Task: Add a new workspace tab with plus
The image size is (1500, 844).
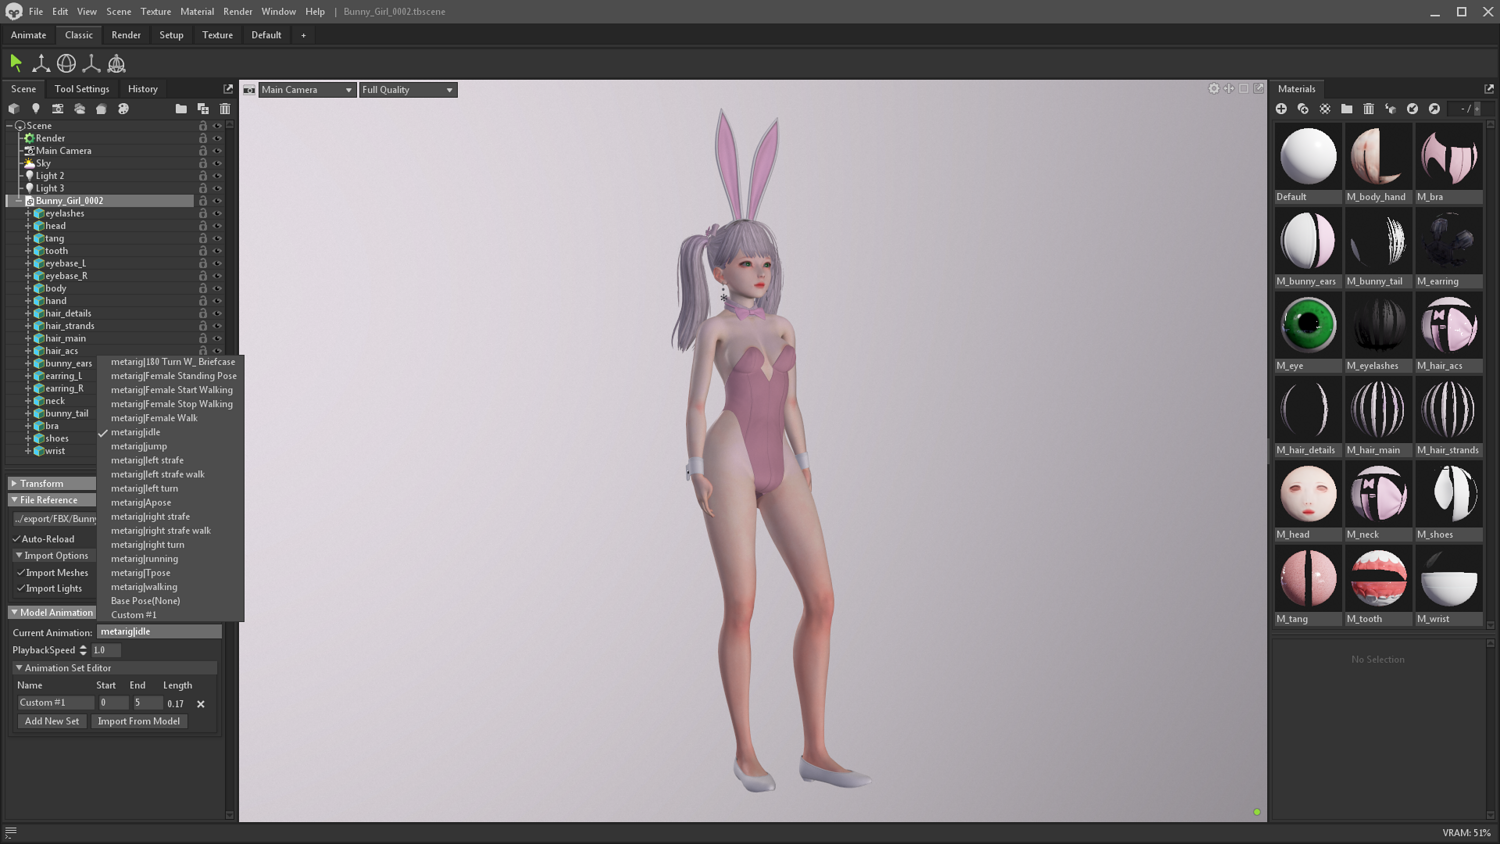Action: tap(303, 35)
